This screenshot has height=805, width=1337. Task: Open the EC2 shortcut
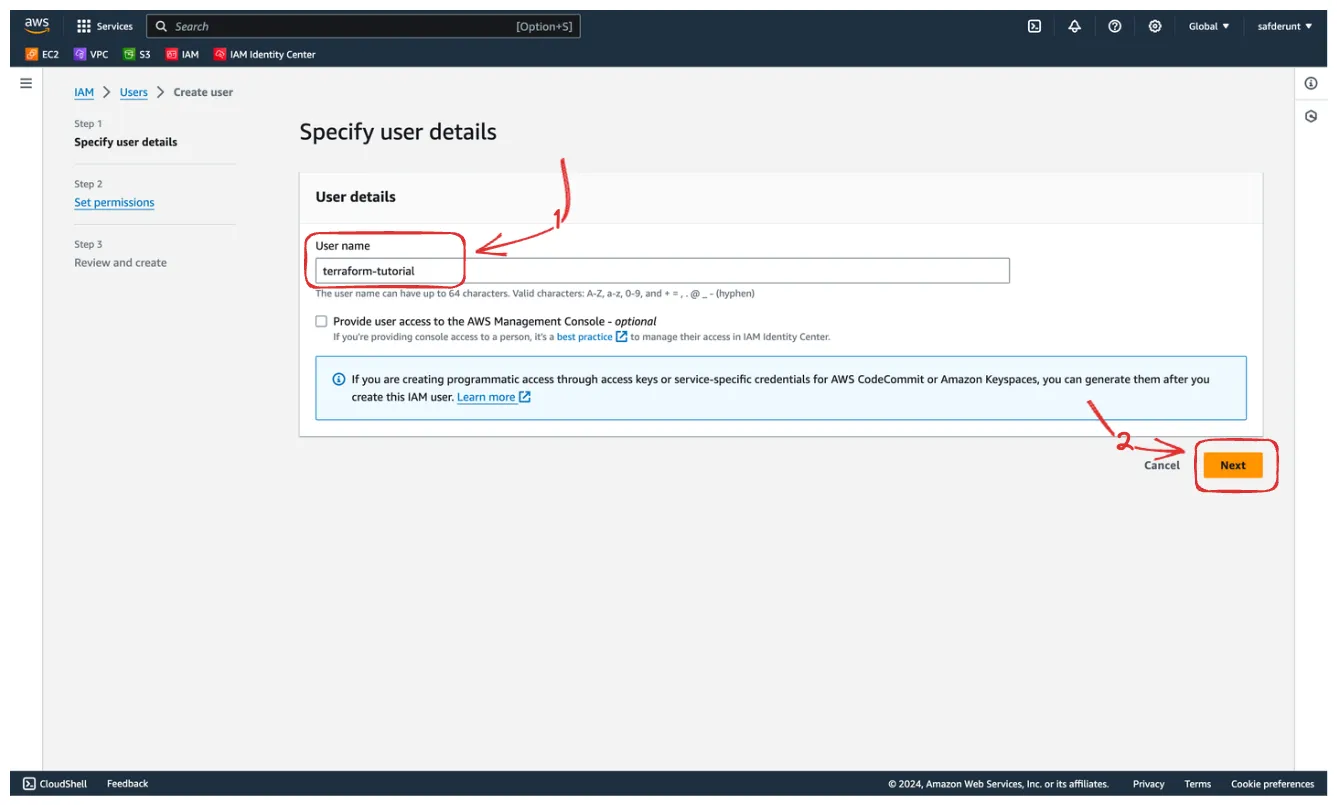click(x=43, y=55)
